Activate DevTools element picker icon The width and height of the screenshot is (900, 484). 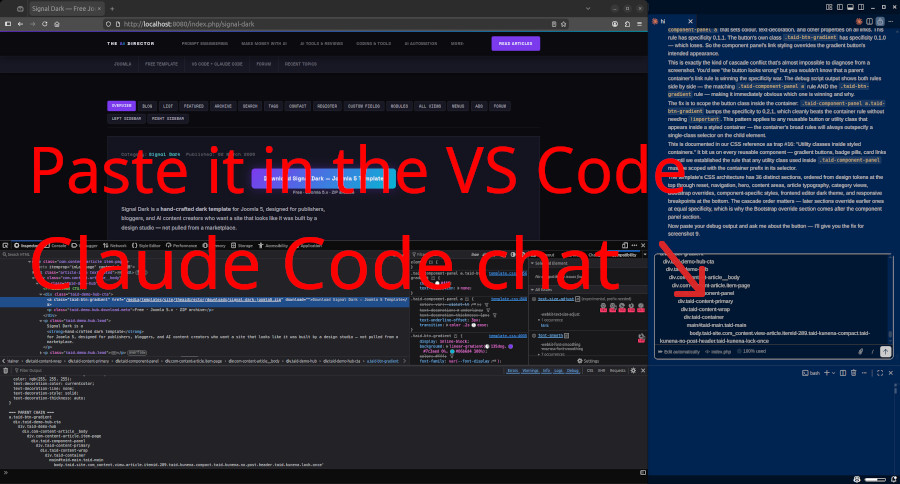coord(5,245)
